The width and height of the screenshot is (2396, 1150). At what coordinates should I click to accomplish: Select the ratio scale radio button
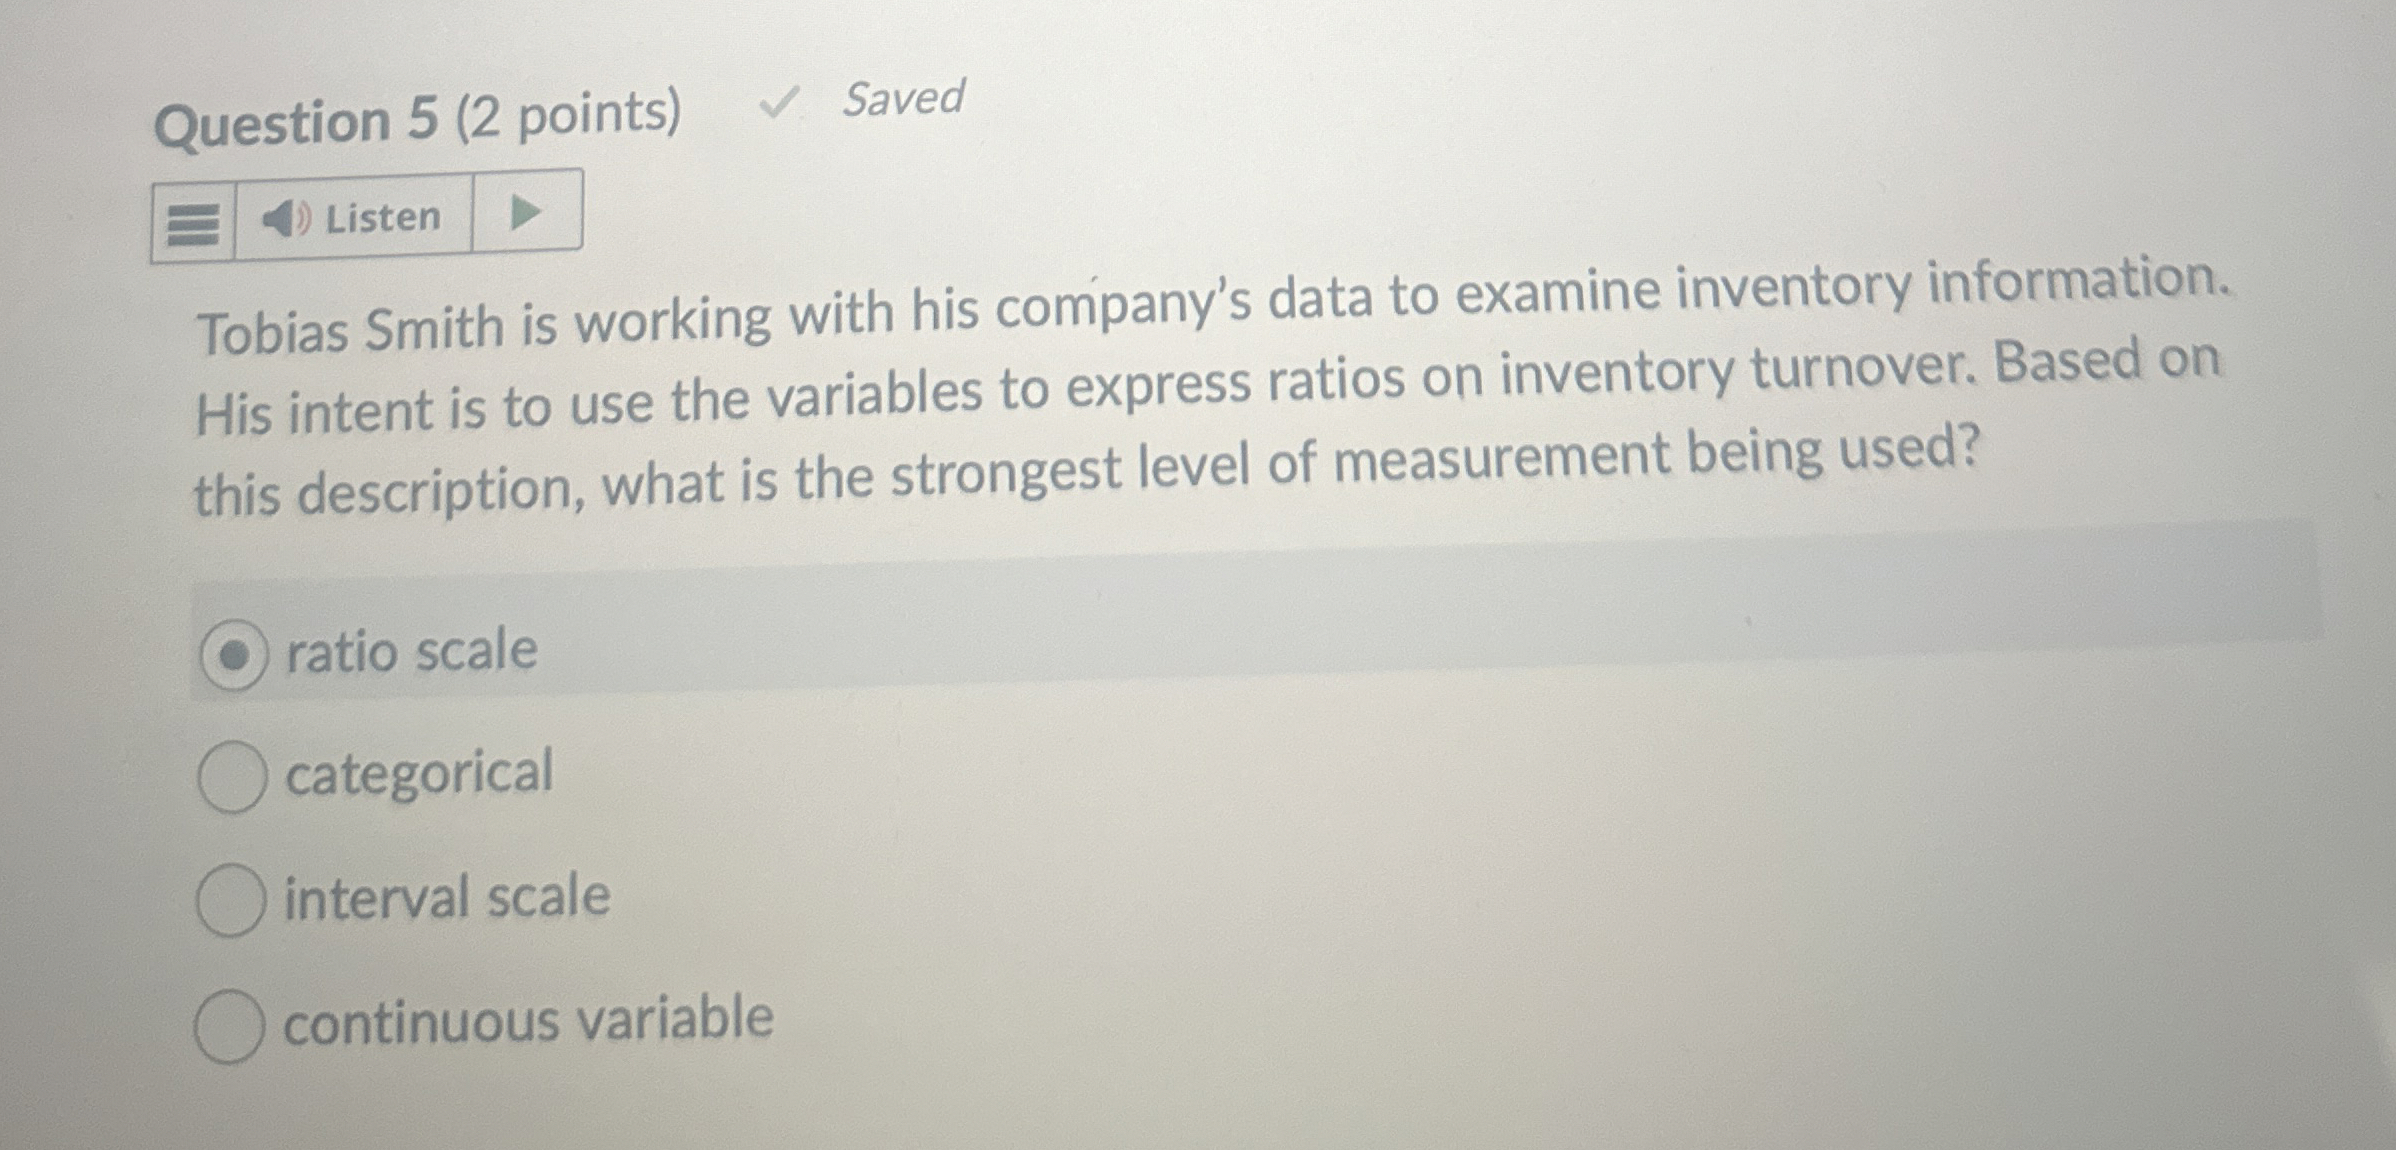pyautogui.click(x=238, y=653)
